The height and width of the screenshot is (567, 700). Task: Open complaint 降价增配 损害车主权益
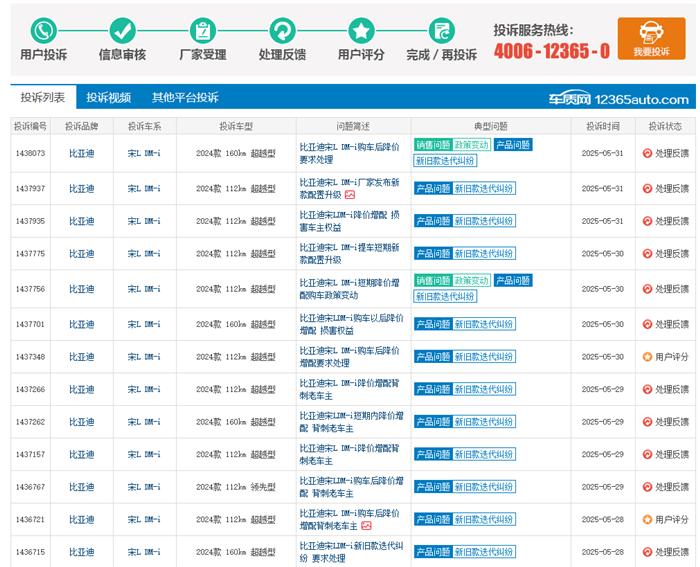(x=349, y=221)
